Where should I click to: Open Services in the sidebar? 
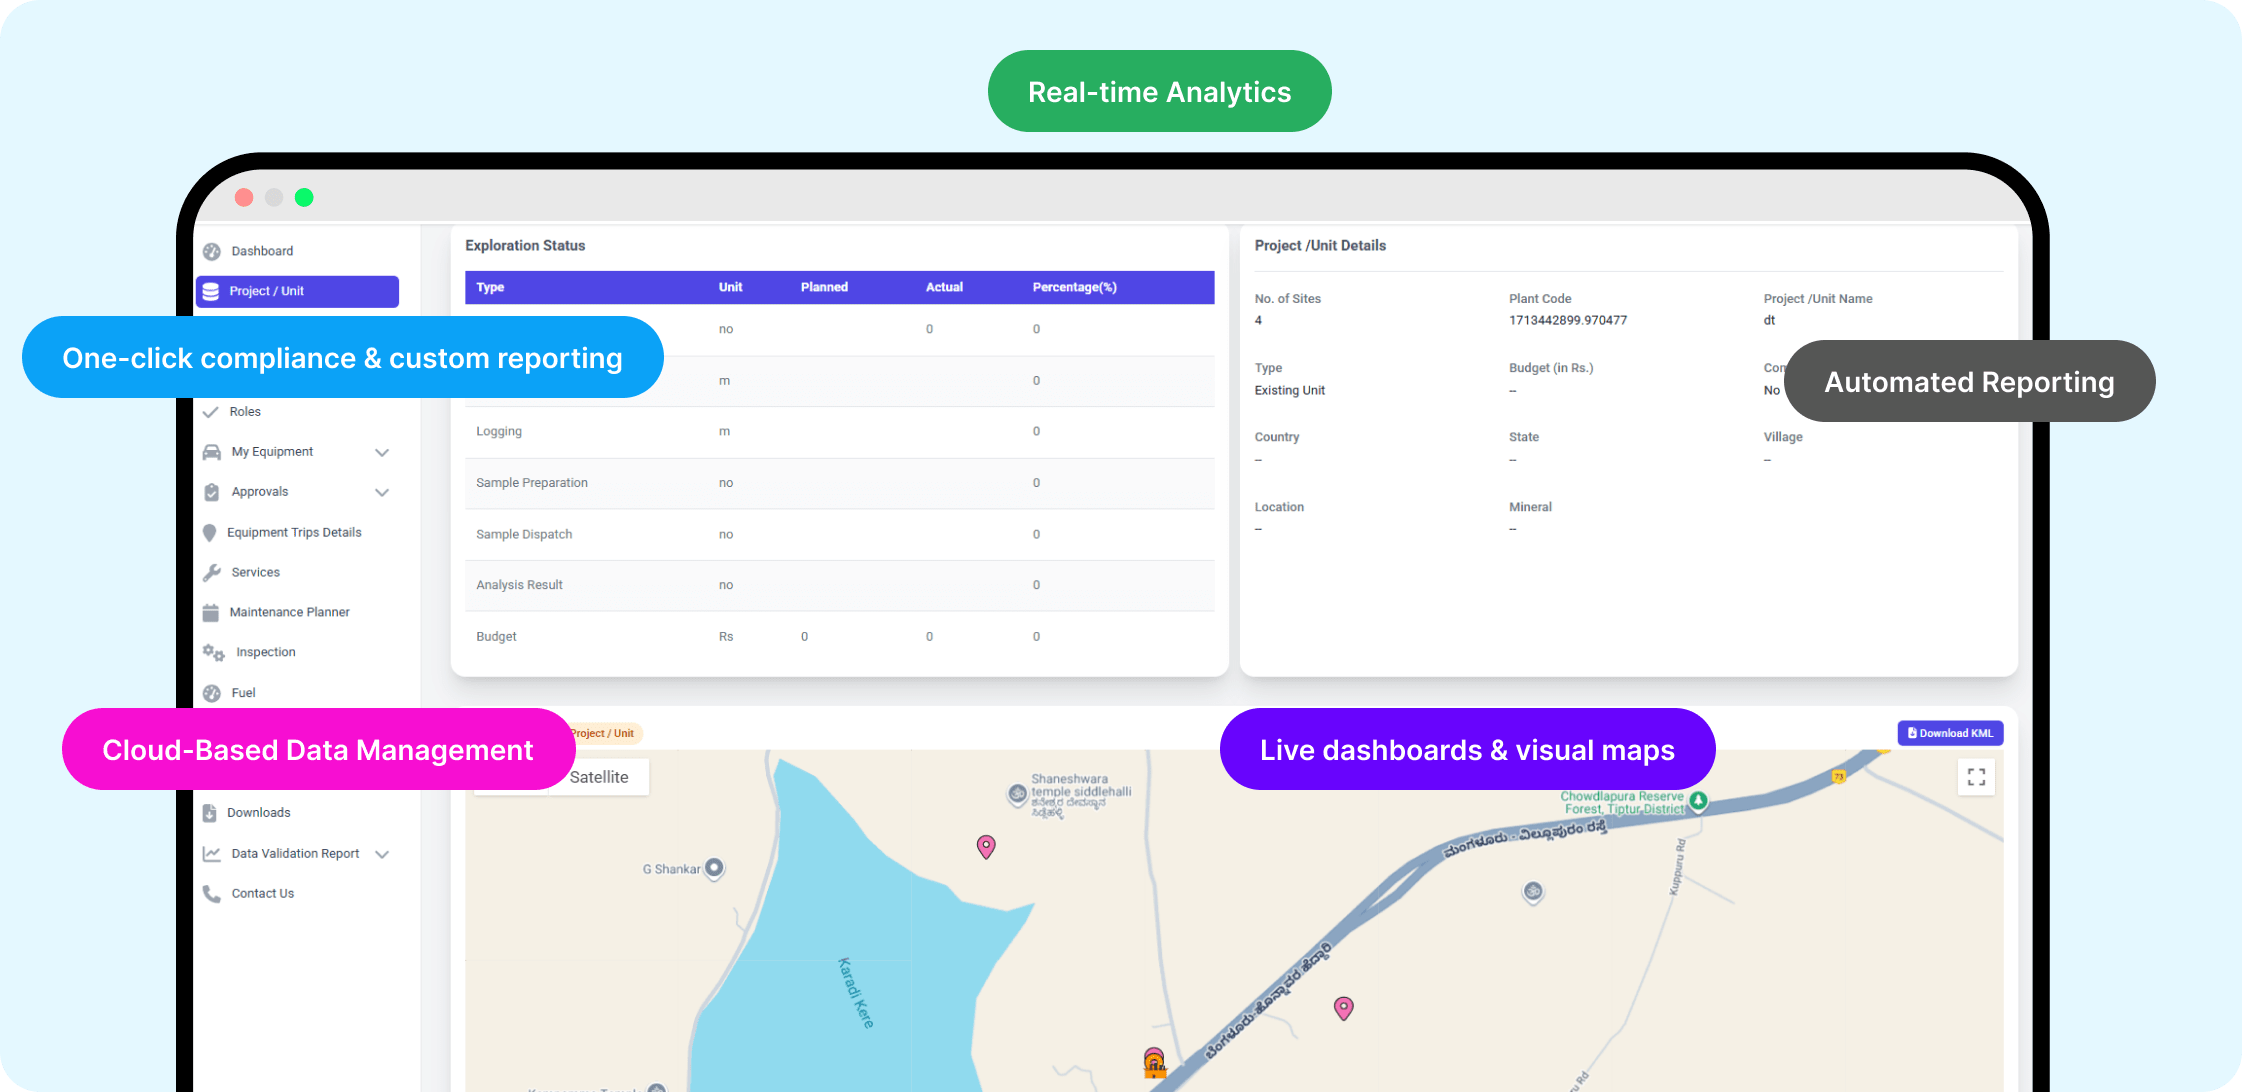click(256, 573)
